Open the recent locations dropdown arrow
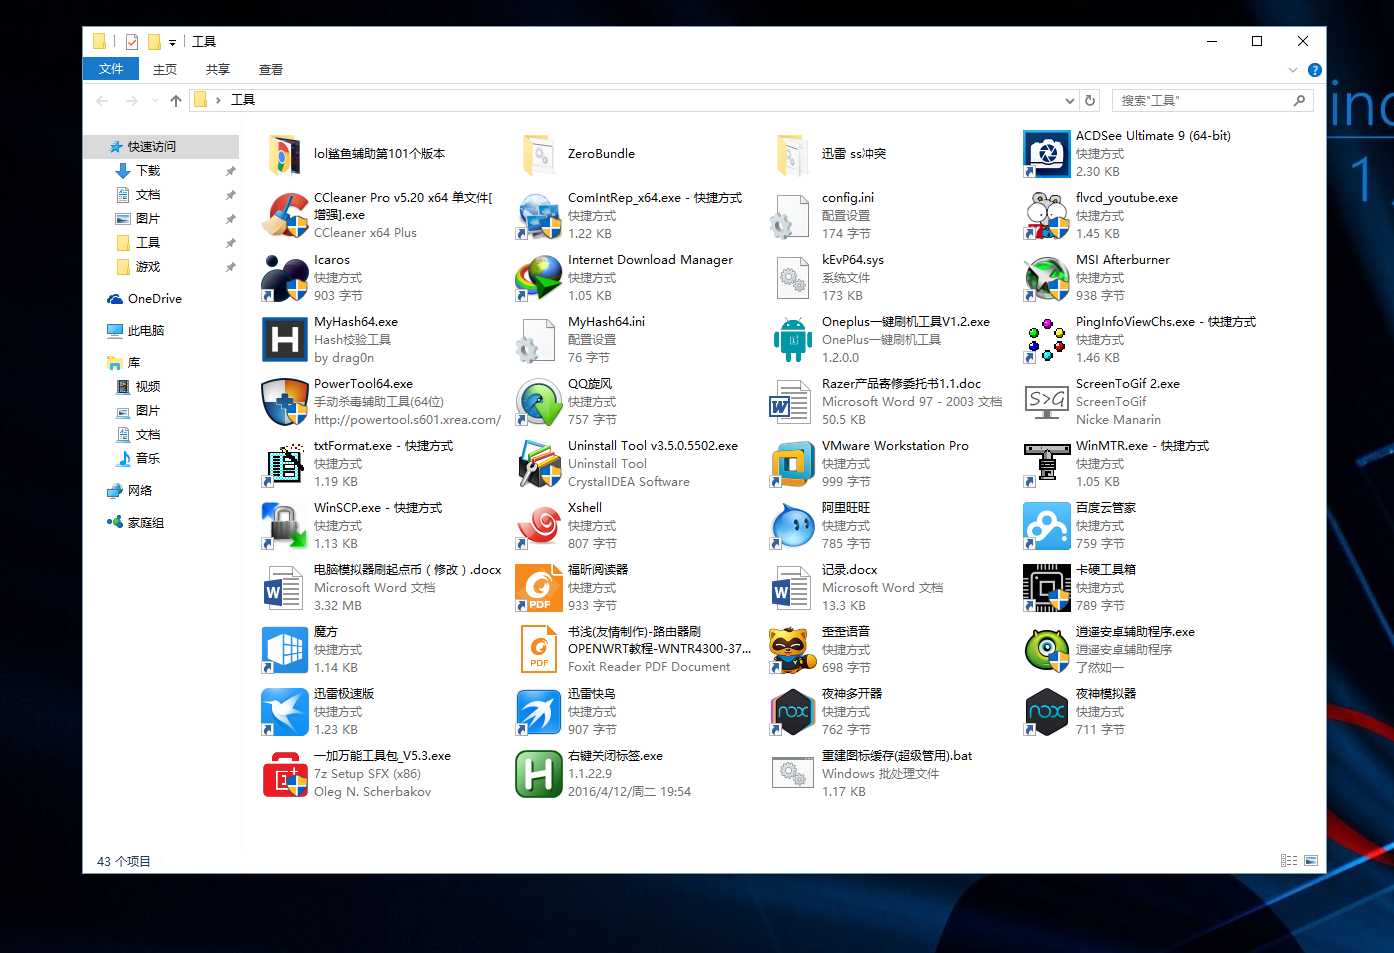 coord(155,100)
